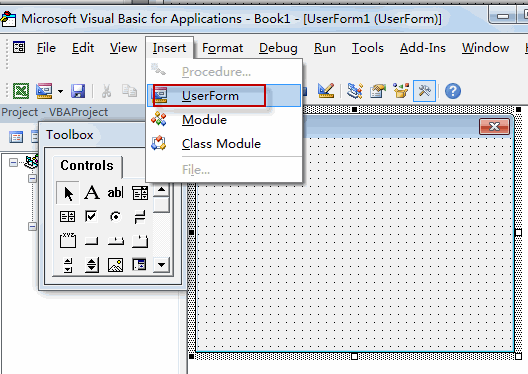Open the Format menu
The height and width of the screenshot is (374, 528).
tap(223, 48)
